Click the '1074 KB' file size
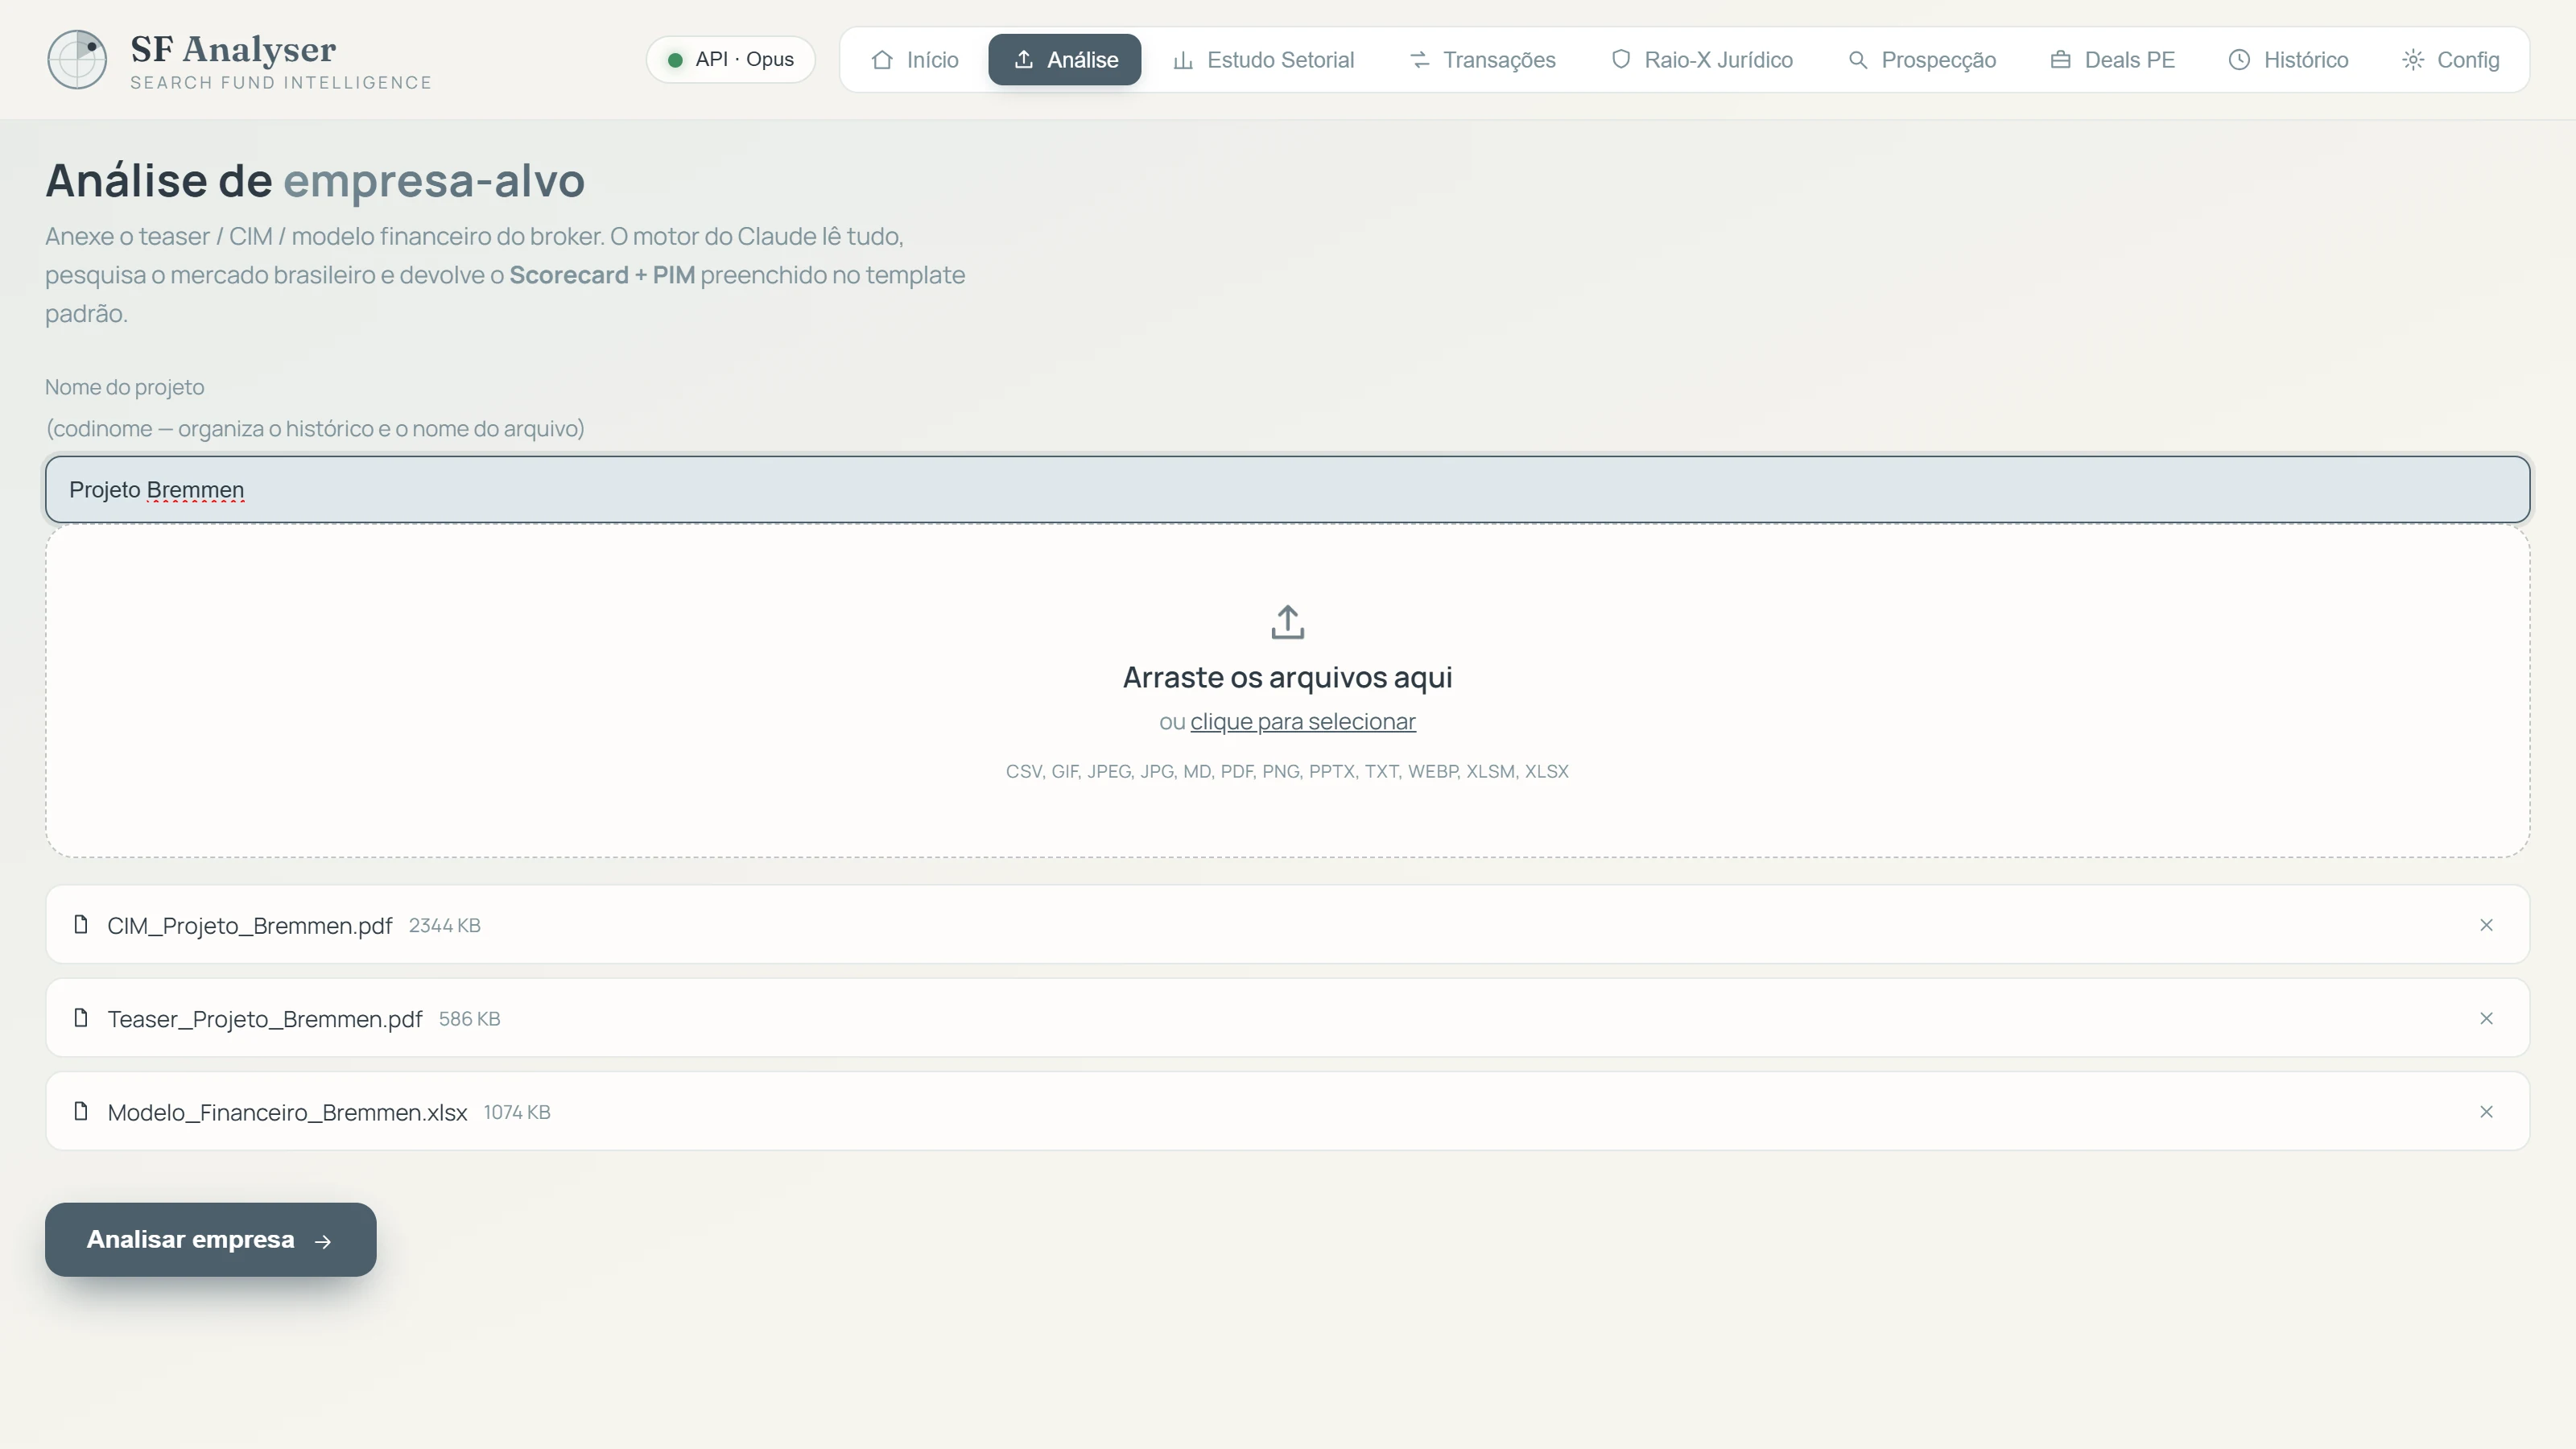 click(517, 1113)
